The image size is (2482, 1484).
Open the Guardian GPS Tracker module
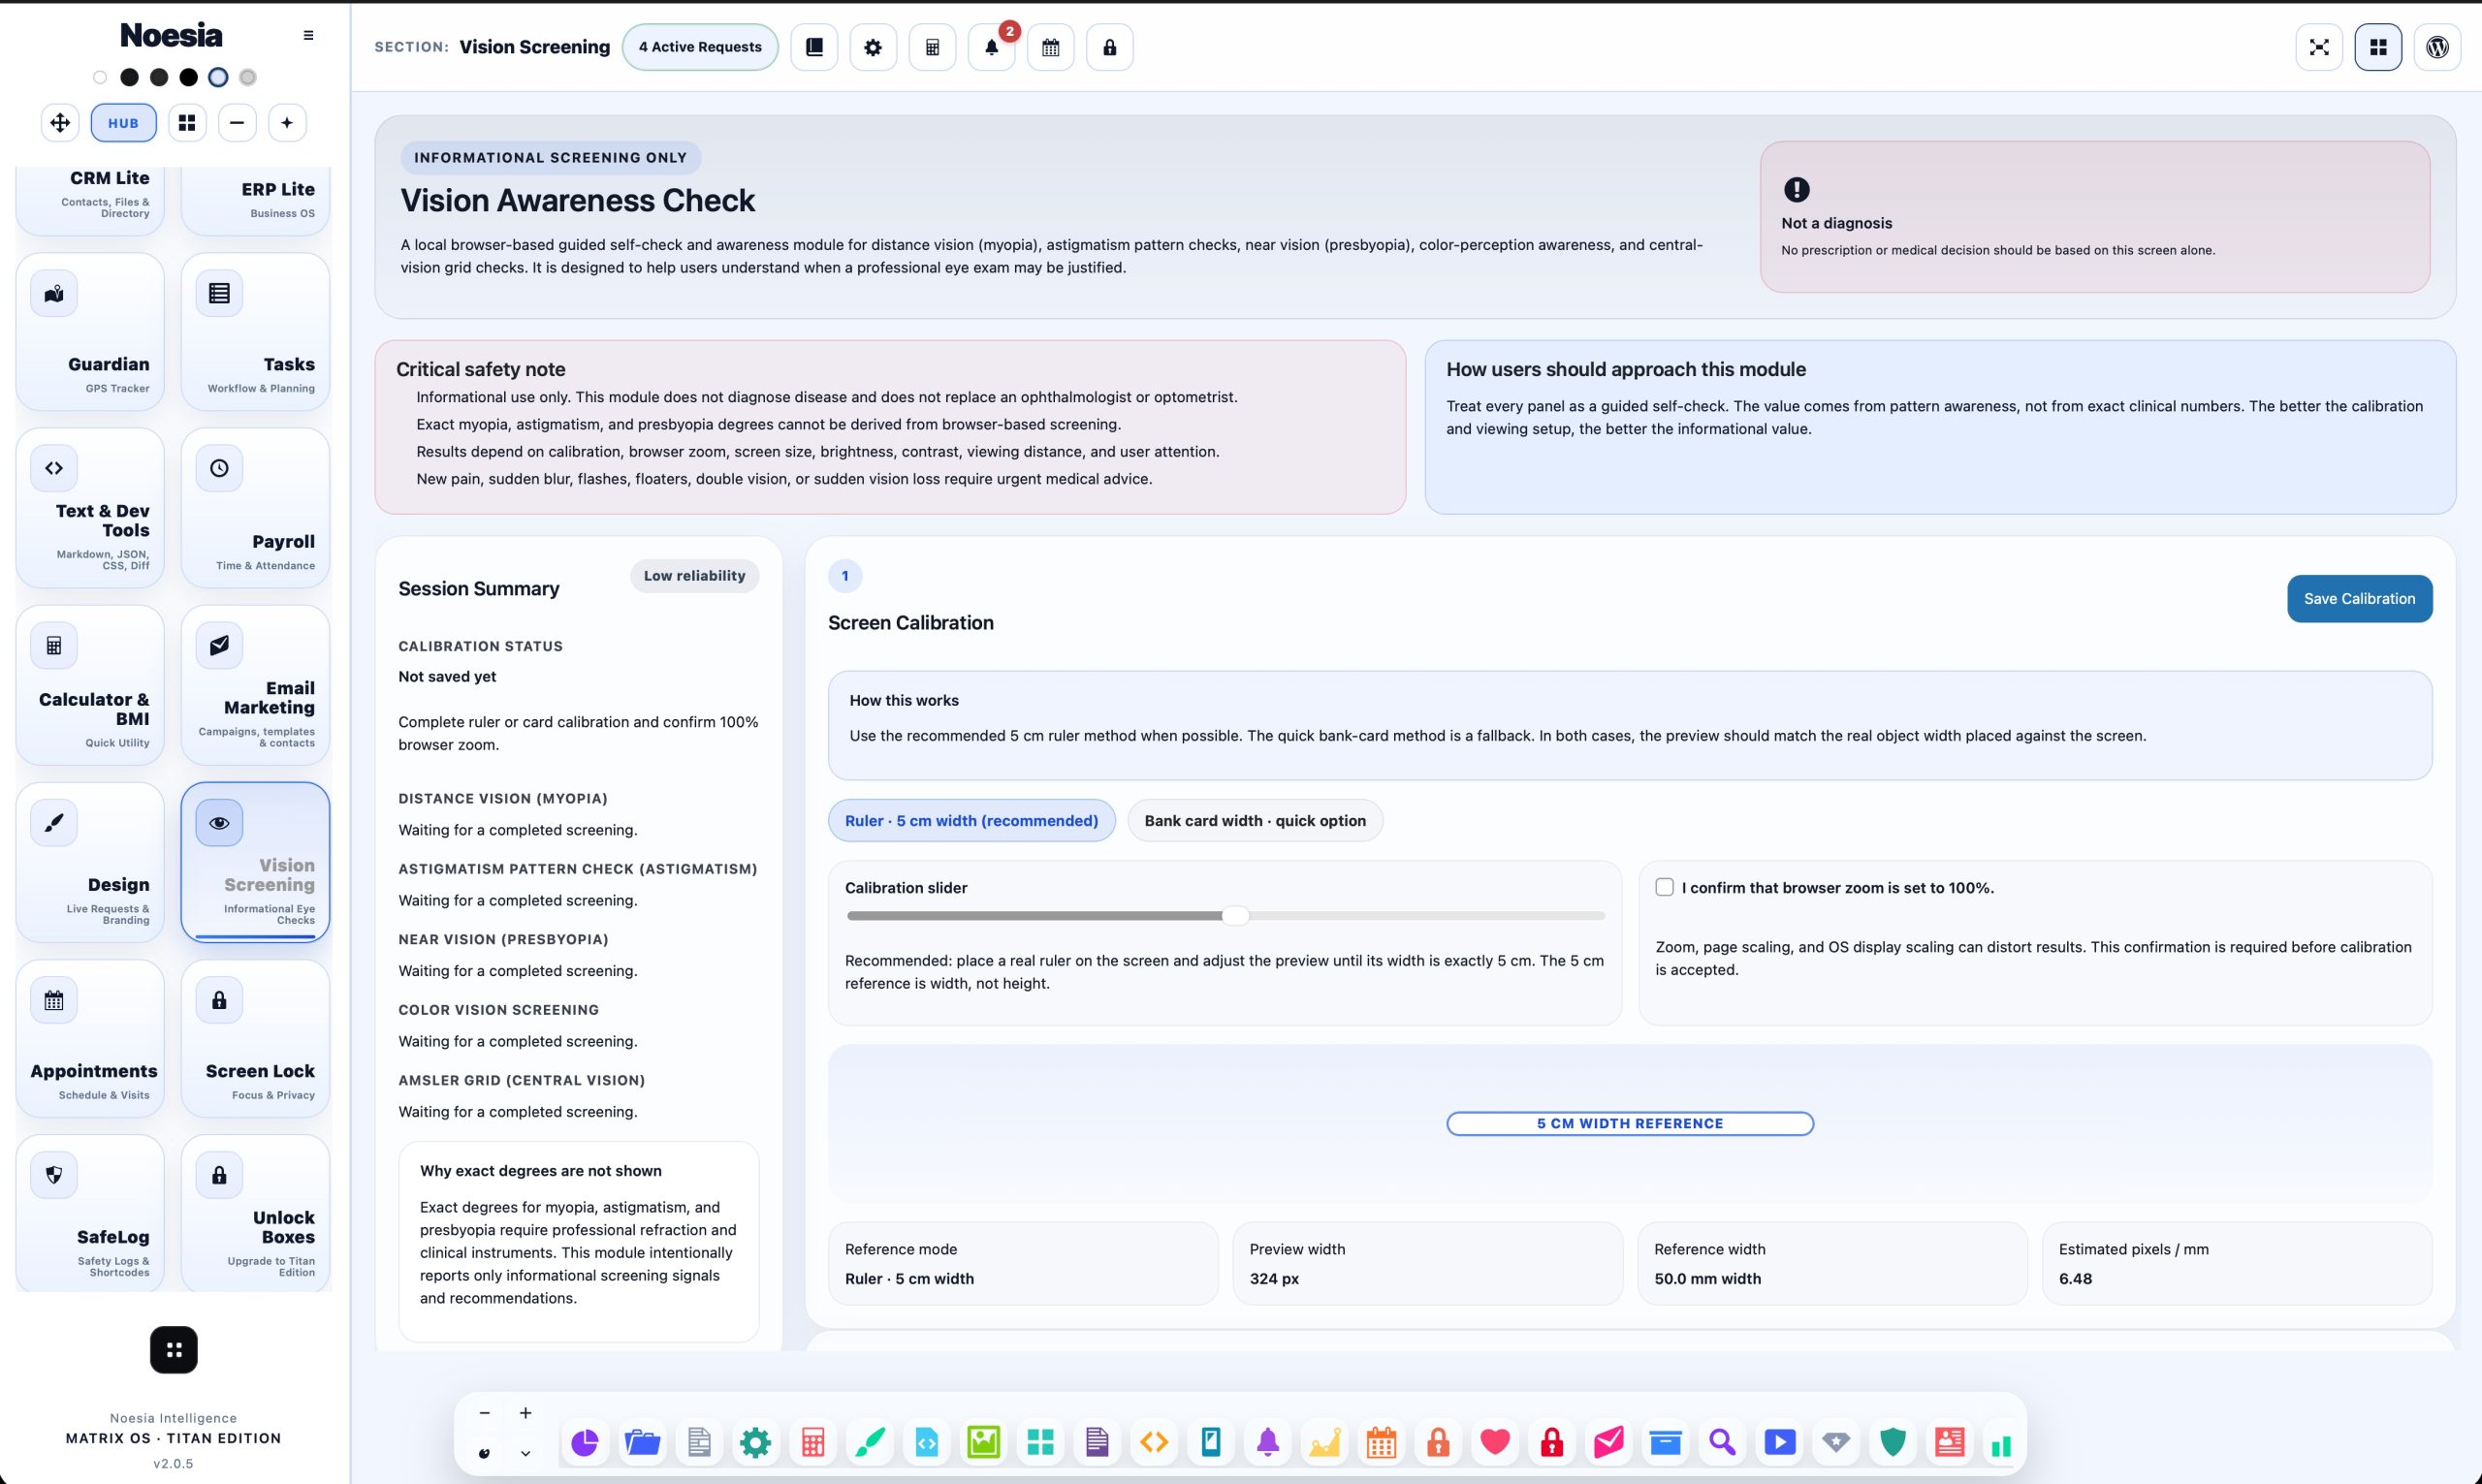[x=90, y=331]
